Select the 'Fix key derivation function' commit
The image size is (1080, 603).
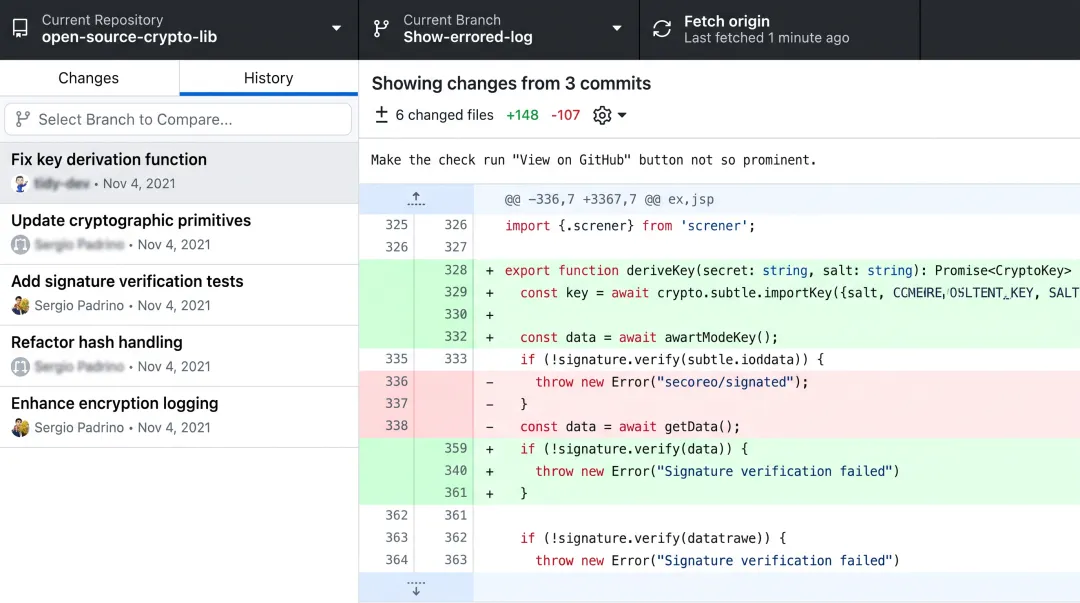click(179, 172)
